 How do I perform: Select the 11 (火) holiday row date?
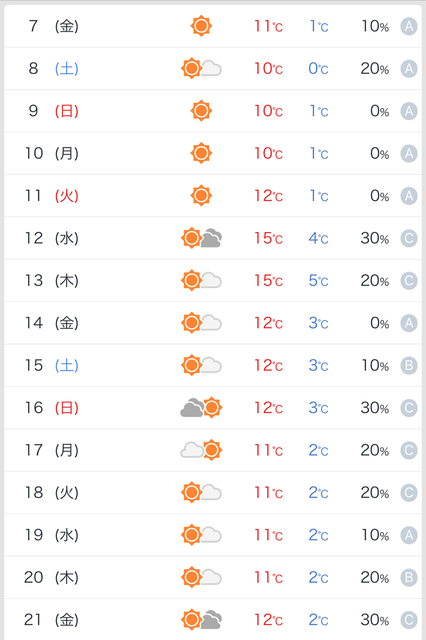pyautogui.click(x=52, y=196)
